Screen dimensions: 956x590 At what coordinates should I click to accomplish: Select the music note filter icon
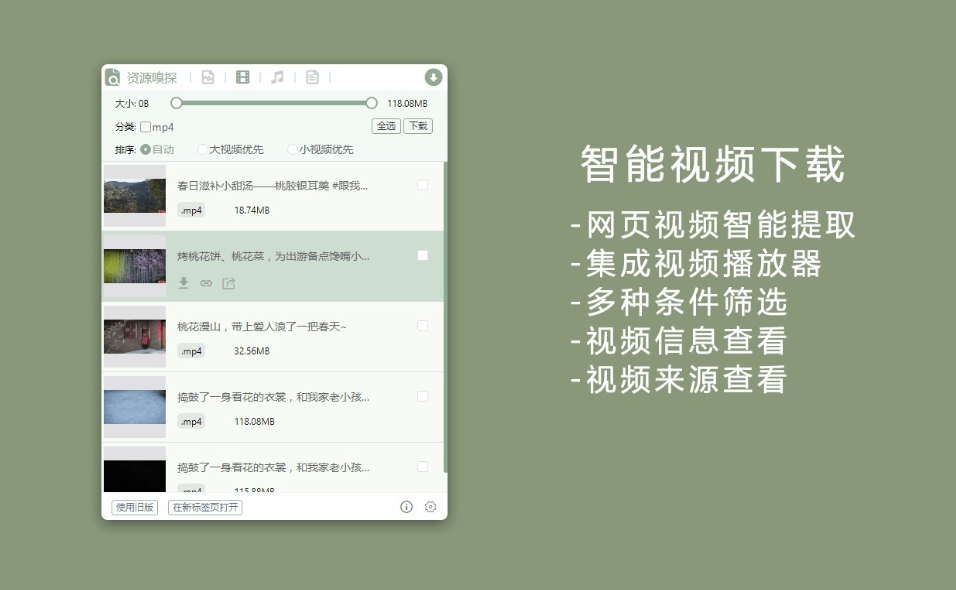(276, 77)
